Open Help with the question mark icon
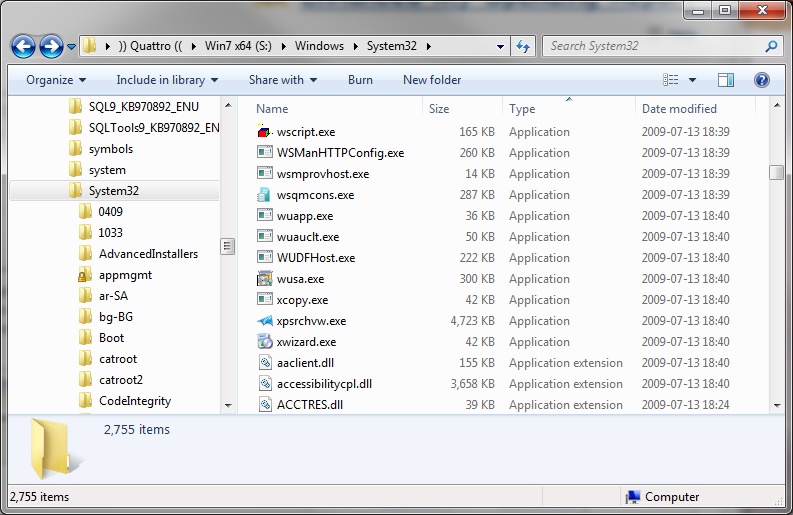Viewport: 793px width, 515px height. [762, 80]
